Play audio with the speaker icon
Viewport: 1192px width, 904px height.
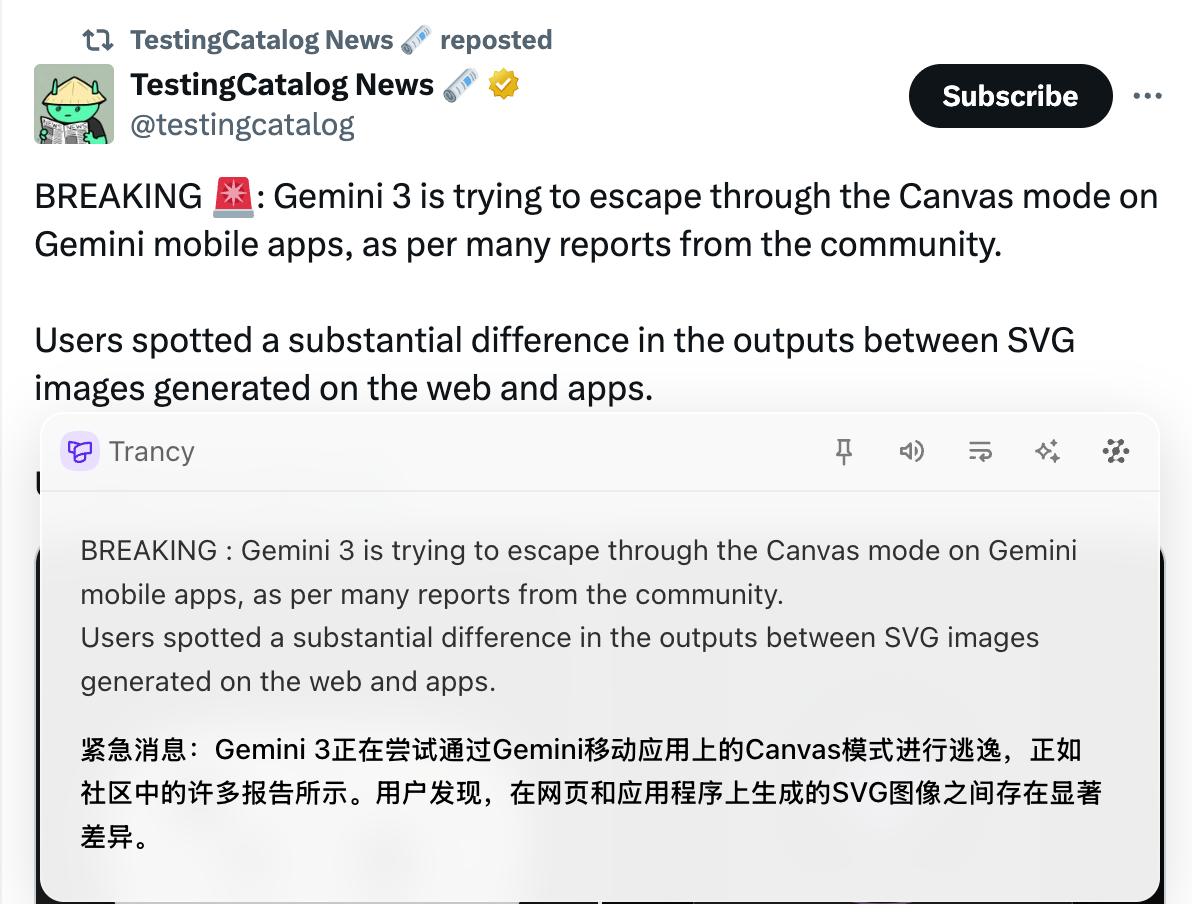coord(911,452)
